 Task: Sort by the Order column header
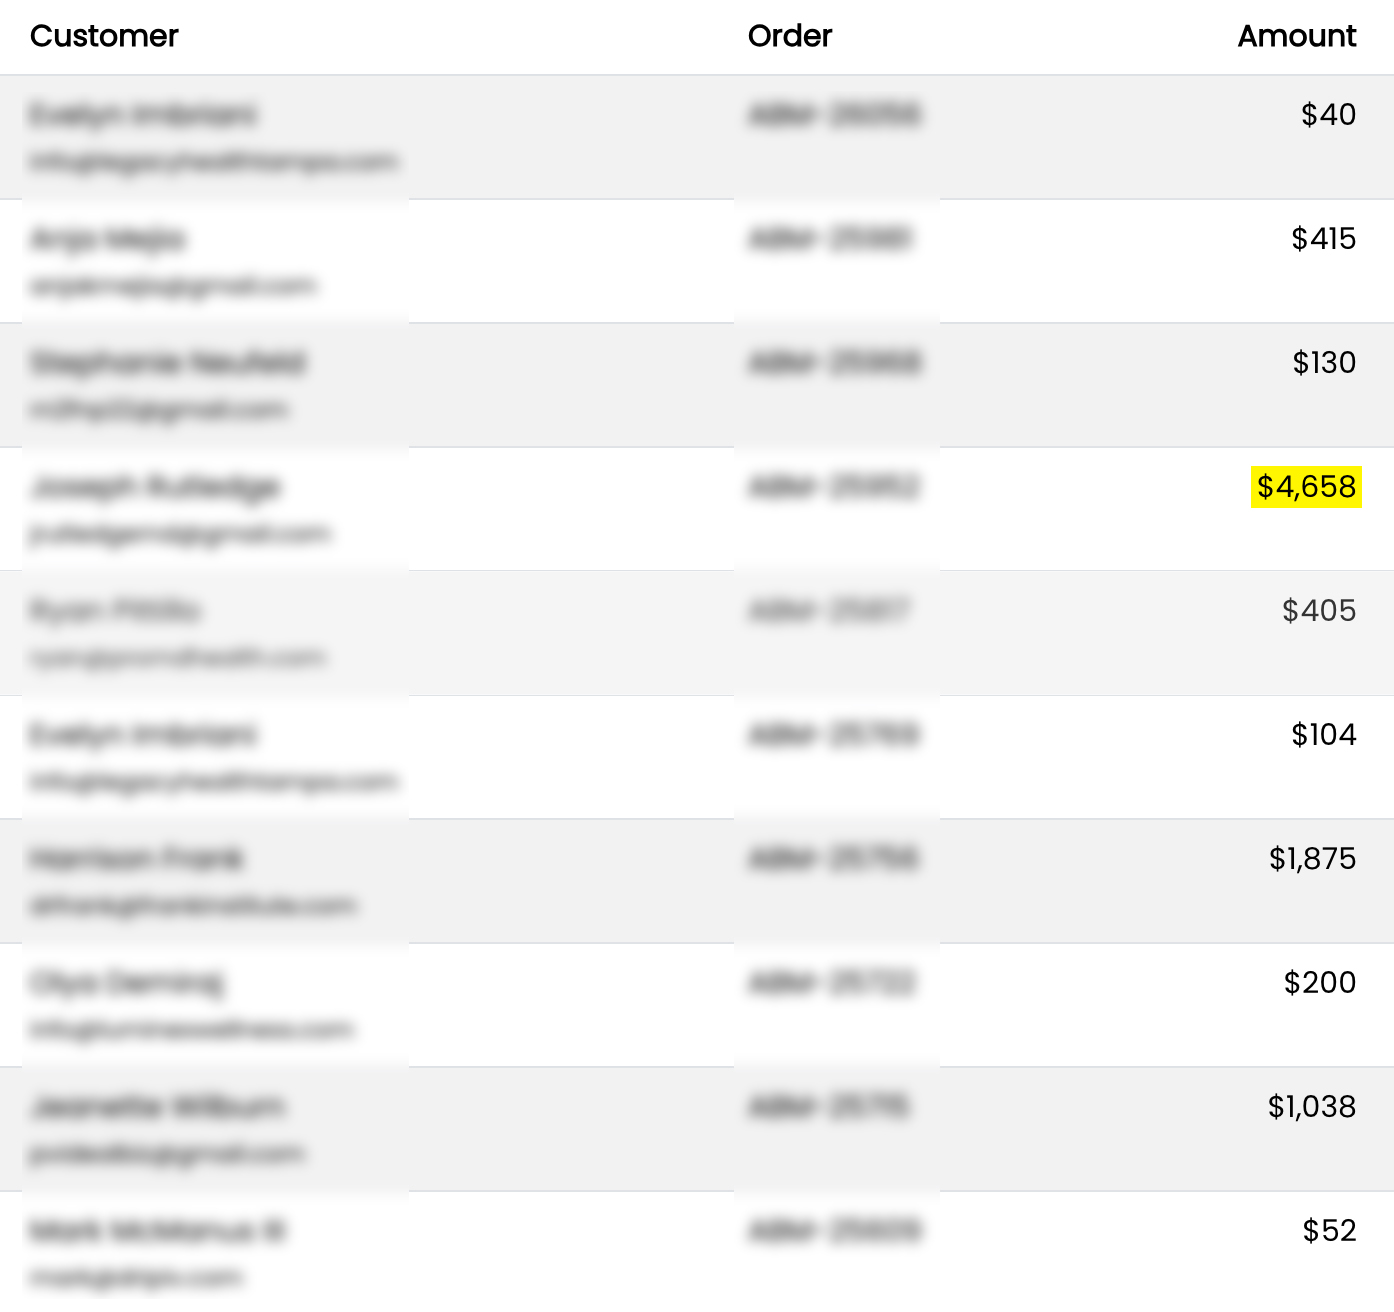pos(789,36)
